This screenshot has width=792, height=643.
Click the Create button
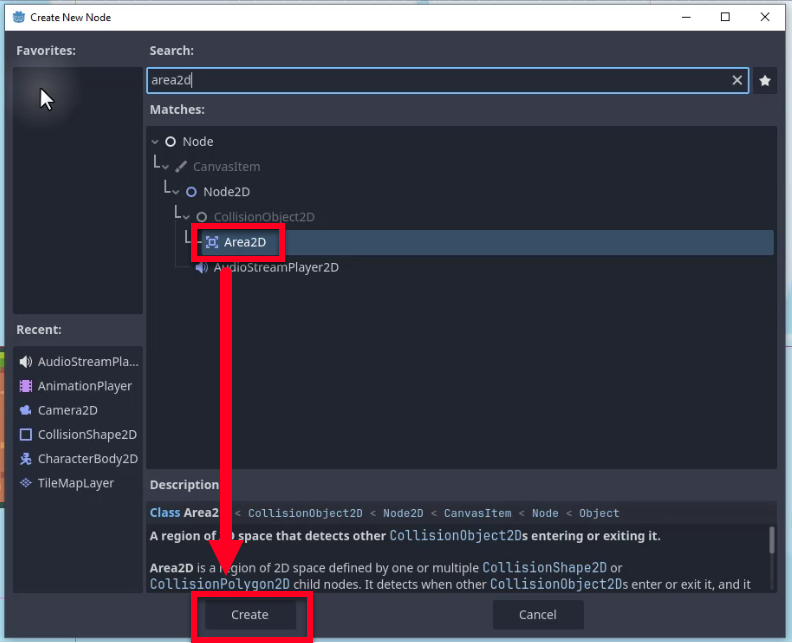pos(250,615)
